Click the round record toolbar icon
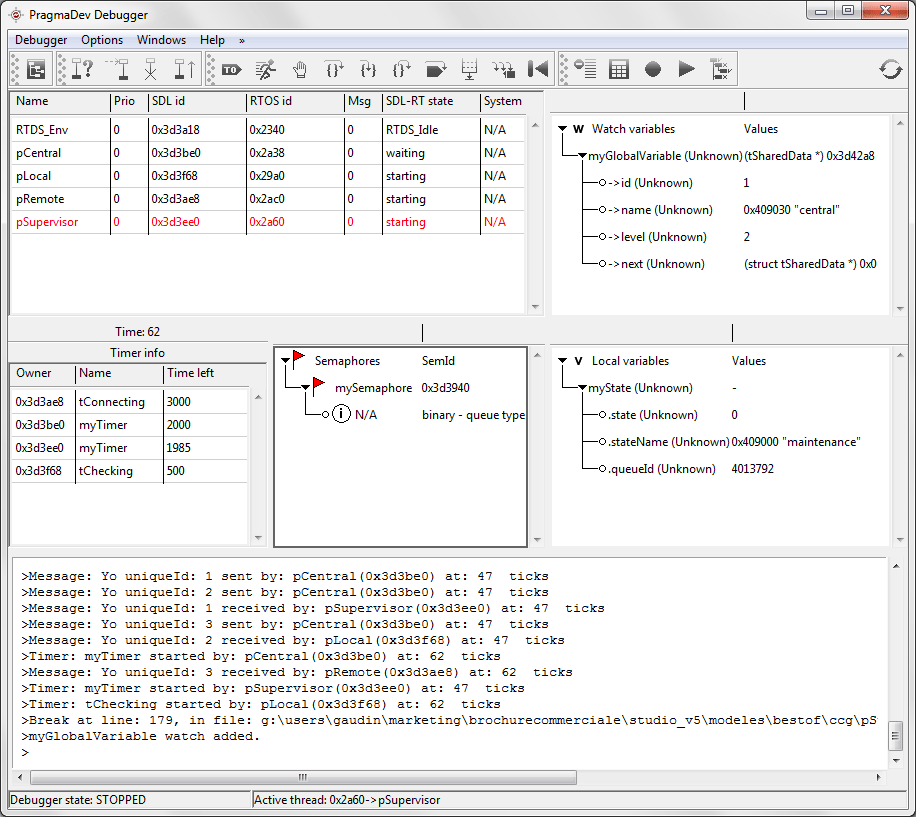This screenshot has width=916, height=817. tap(653, 69)
